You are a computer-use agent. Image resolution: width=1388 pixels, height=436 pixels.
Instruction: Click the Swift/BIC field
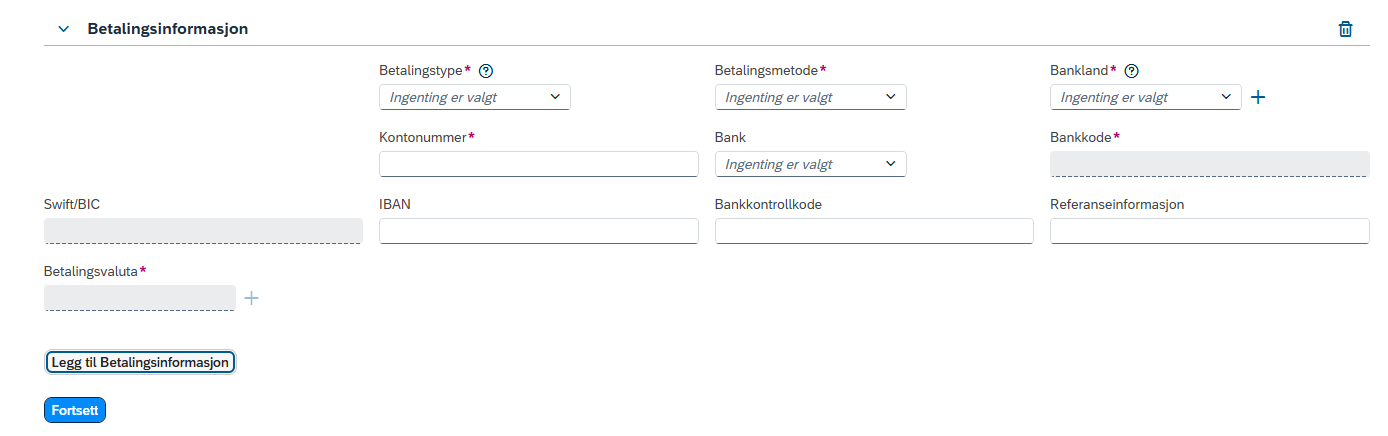[203, 231]
